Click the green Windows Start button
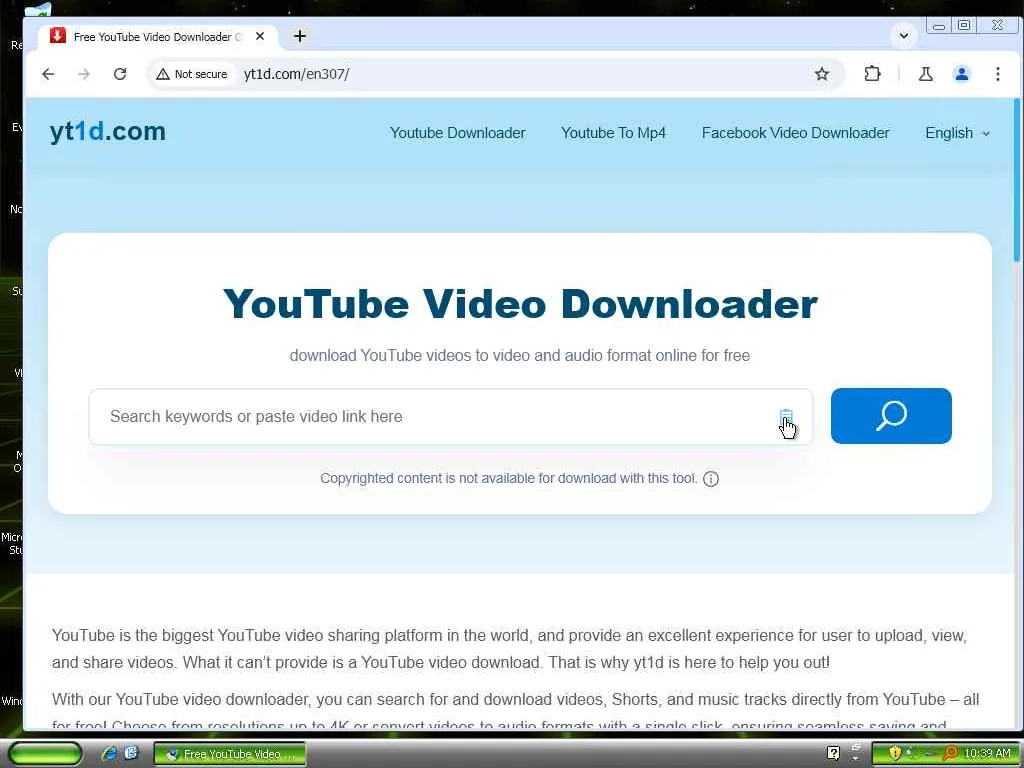This screenshot has width=1024, height=768. [x=45, y=753]
